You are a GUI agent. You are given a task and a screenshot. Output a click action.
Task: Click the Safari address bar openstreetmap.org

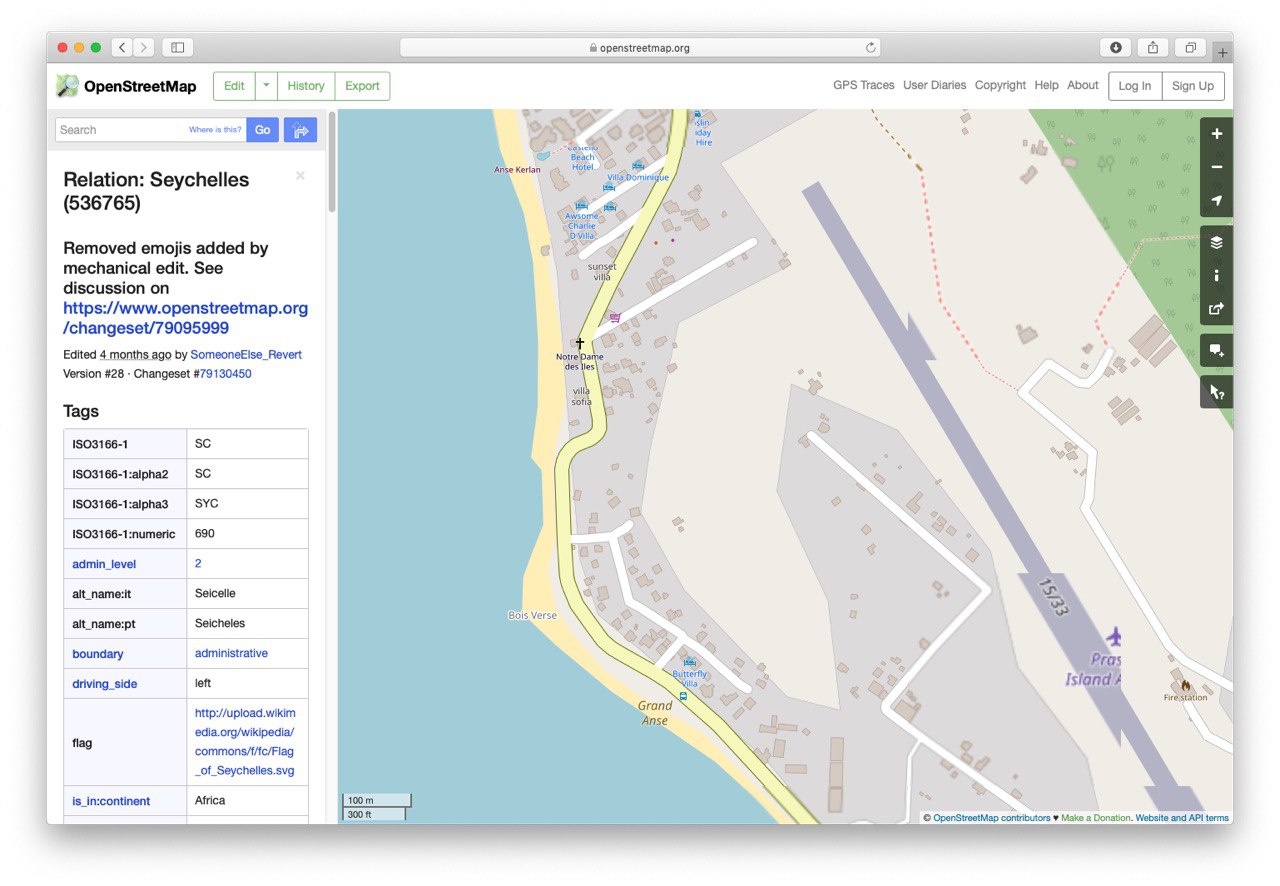640,47
